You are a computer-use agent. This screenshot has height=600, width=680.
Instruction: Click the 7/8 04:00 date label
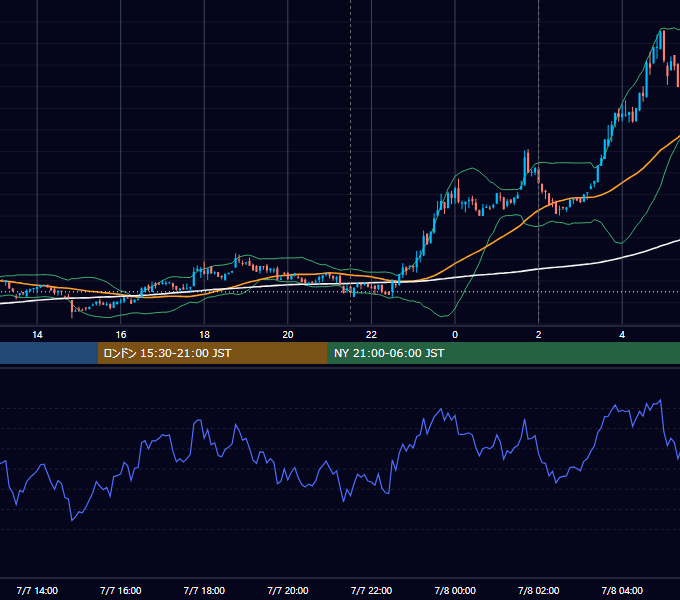(622, 590)
